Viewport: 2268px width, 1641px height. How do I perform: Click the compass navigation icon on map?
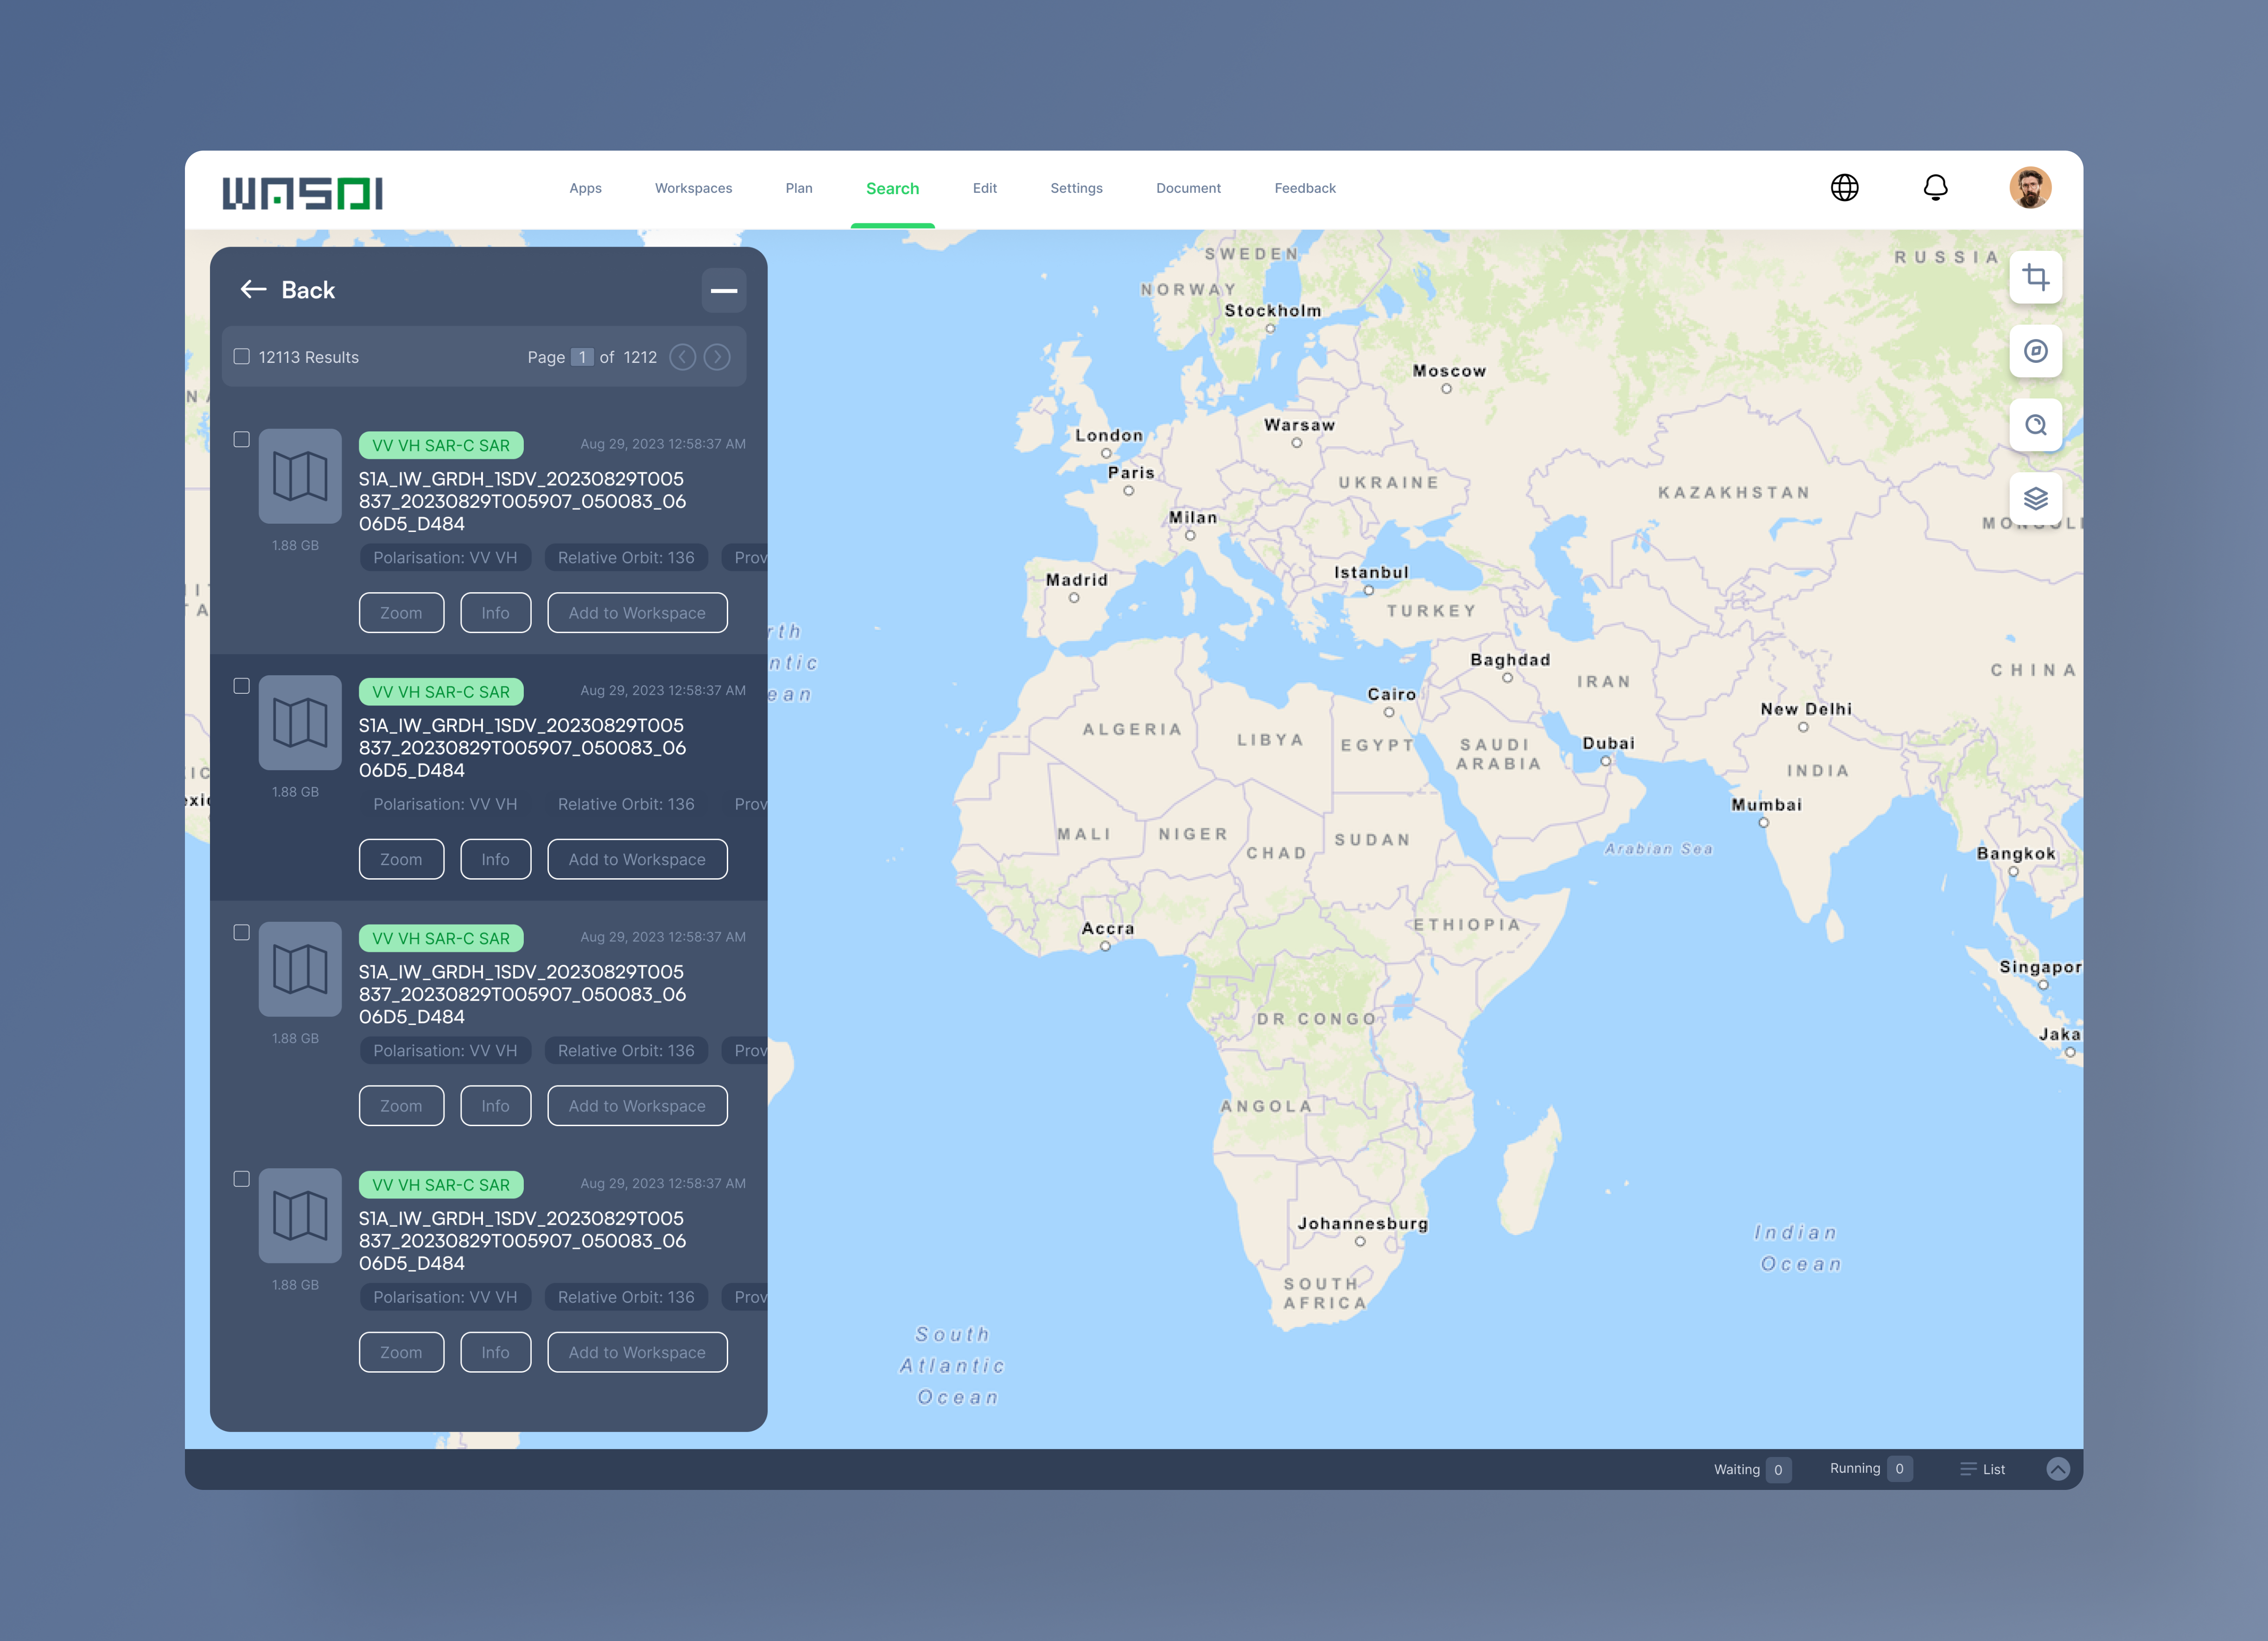[2035, 351]
